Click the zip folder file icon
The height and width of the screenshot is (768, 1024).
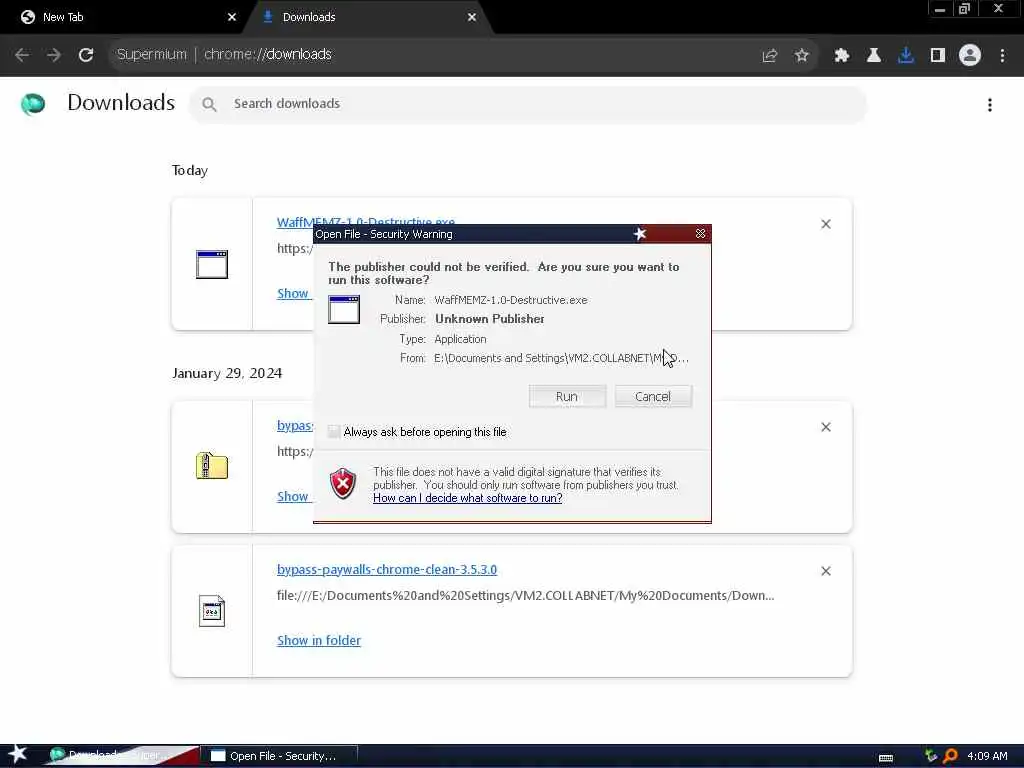click(212, 466)
